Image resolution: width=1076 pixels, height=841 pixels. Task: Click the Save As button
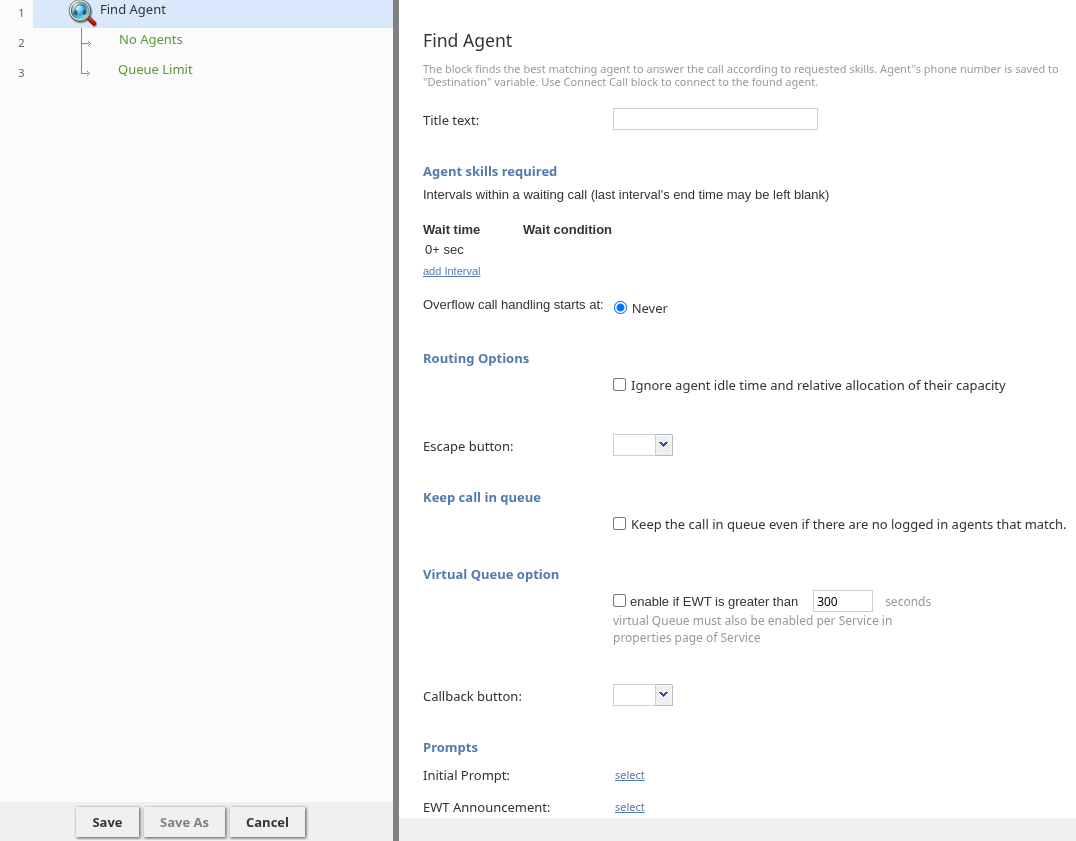coord(184,822)
